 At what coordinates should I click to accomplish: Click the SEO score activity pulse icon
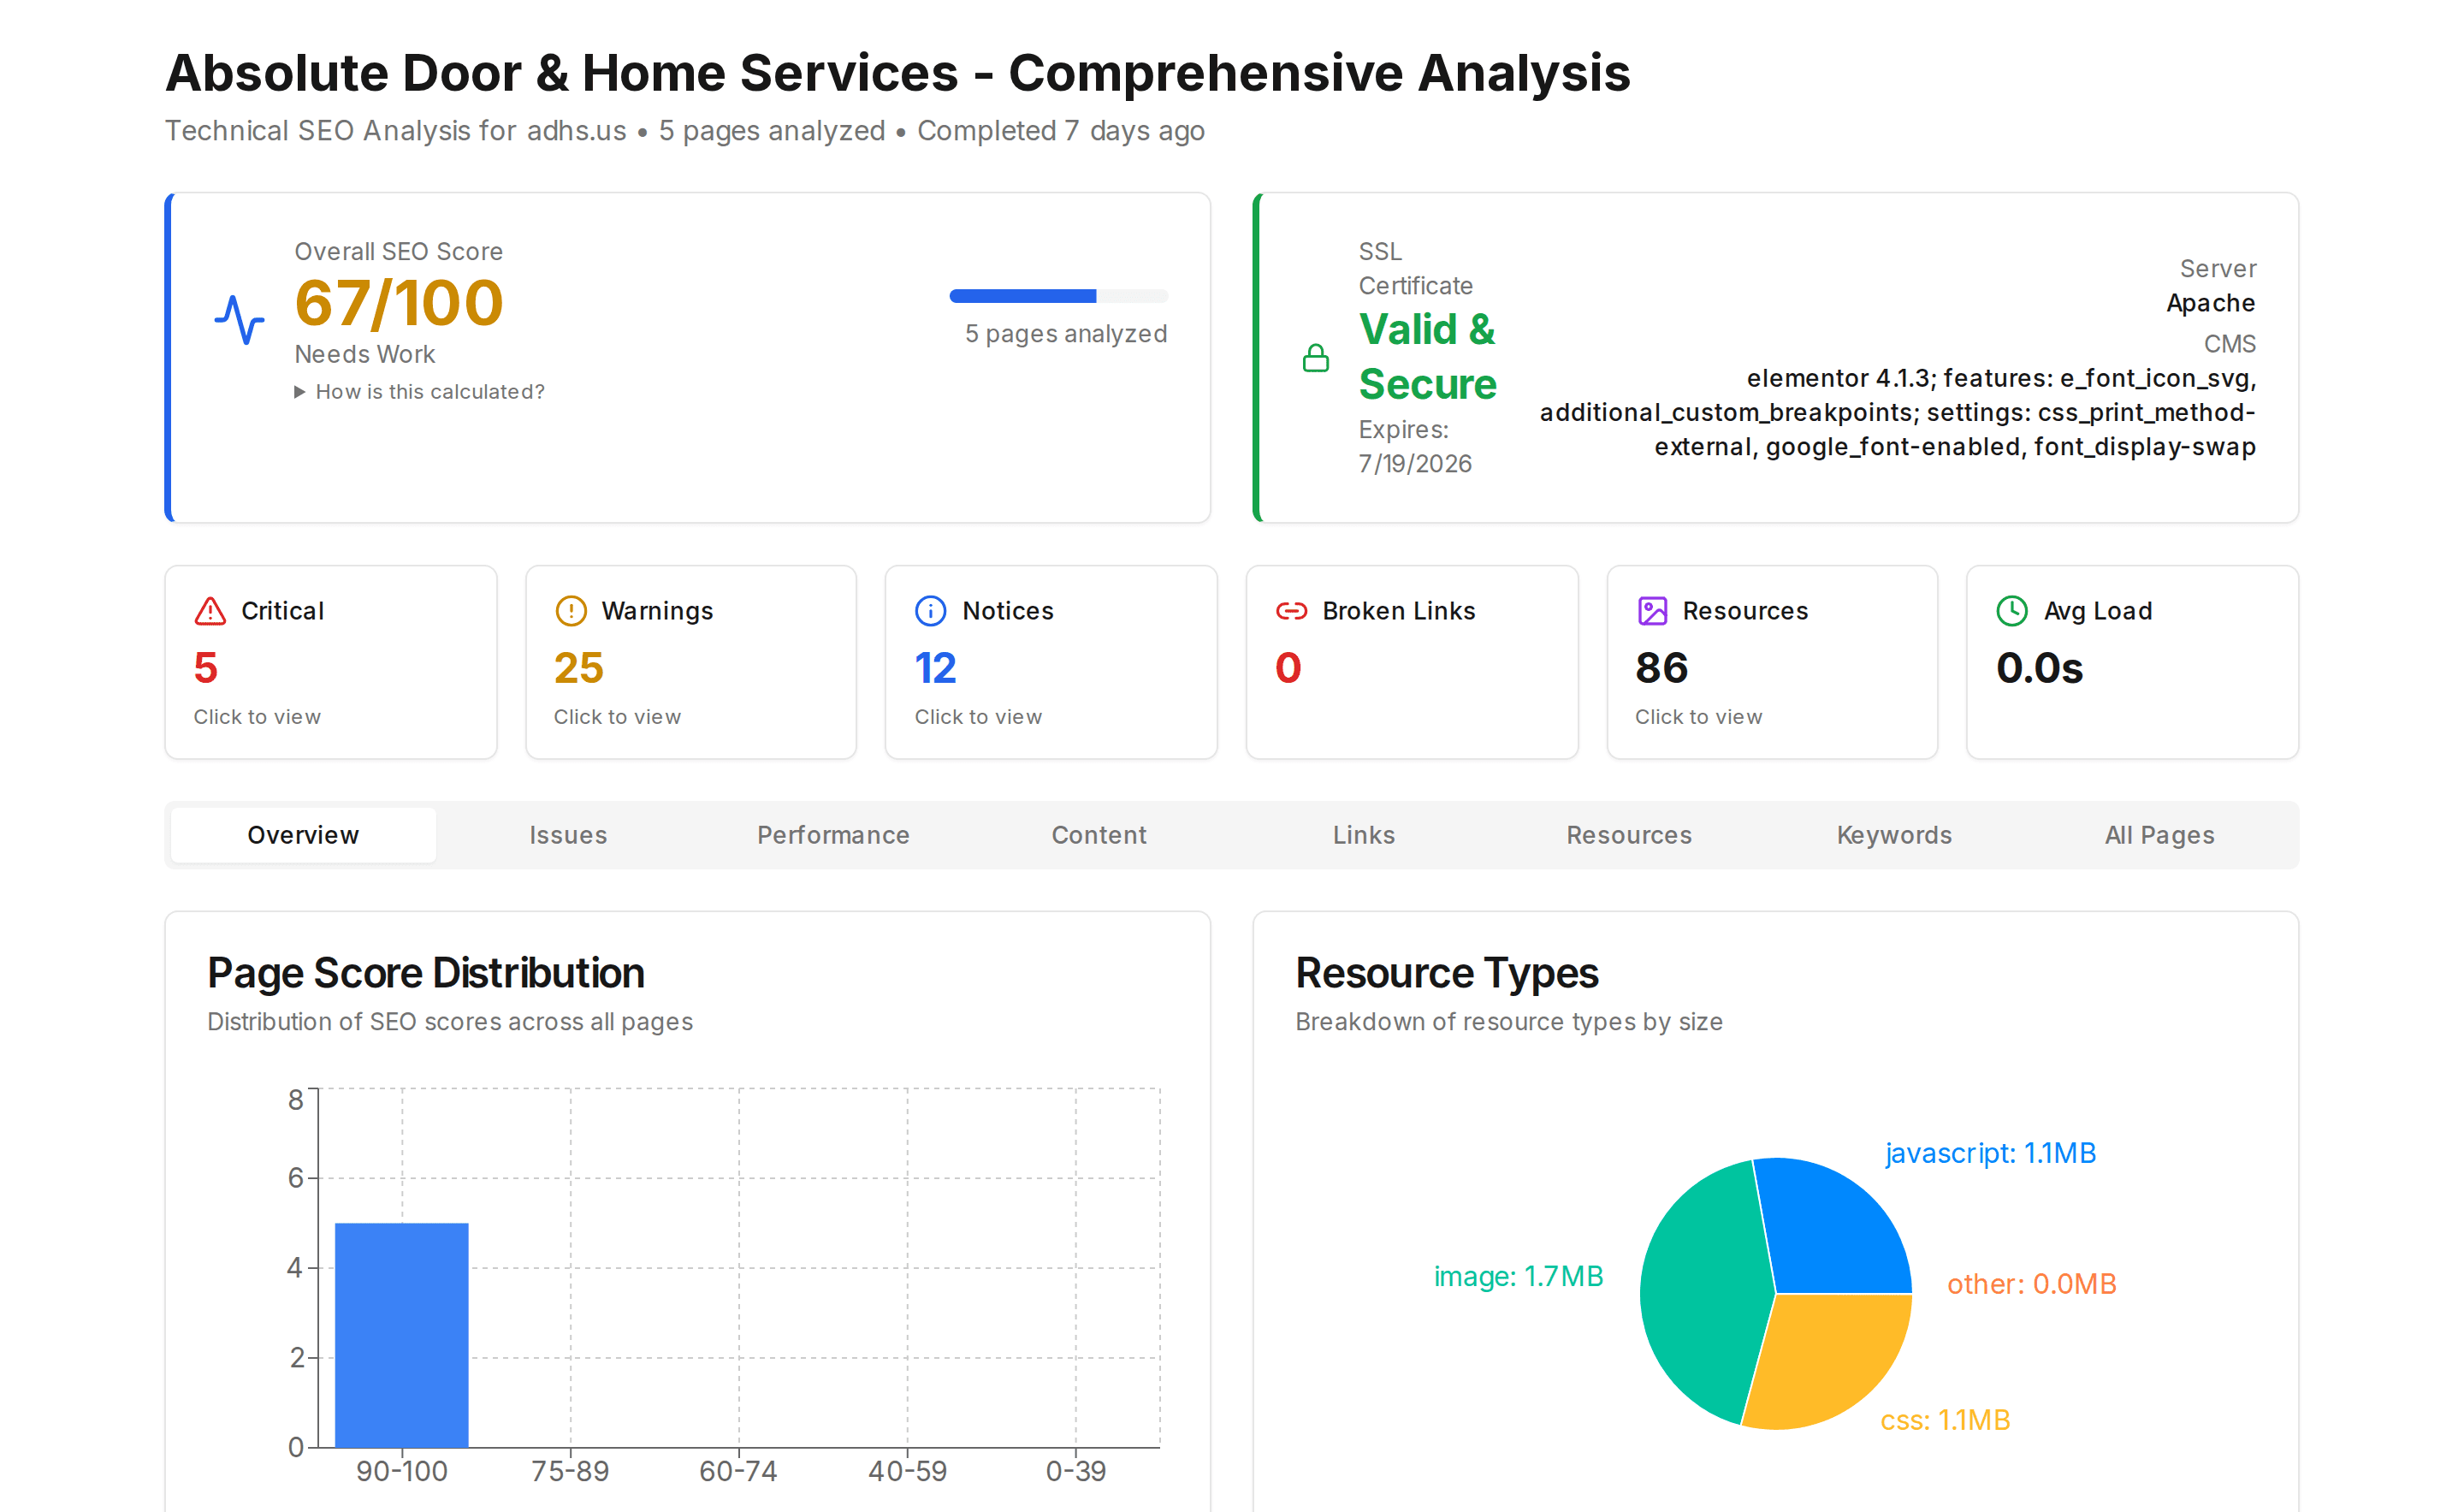[239, 320]
